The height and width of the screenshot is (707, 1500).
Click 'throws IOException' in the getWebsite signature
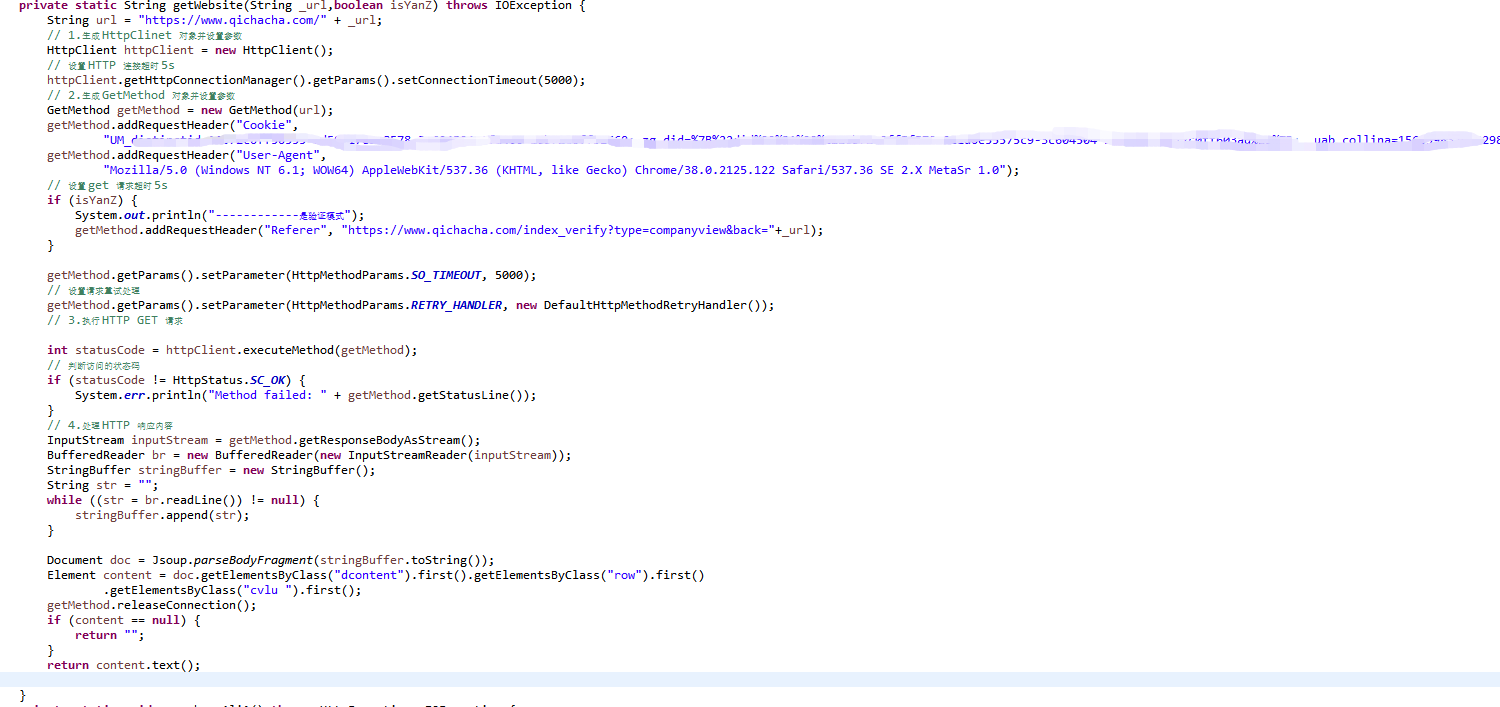(509, 6)
